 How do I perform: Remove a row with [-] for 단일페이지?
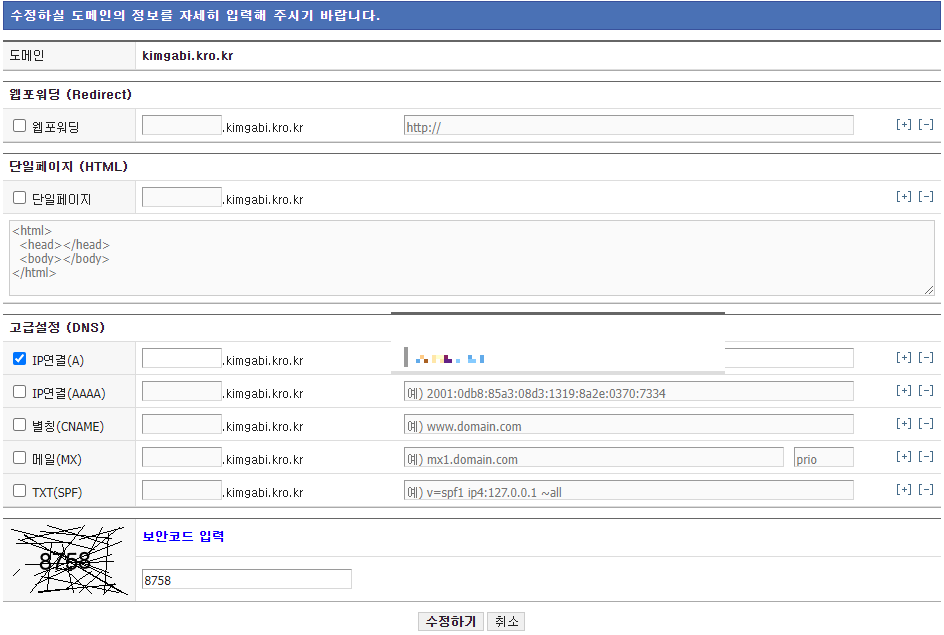tap(926, 197)
